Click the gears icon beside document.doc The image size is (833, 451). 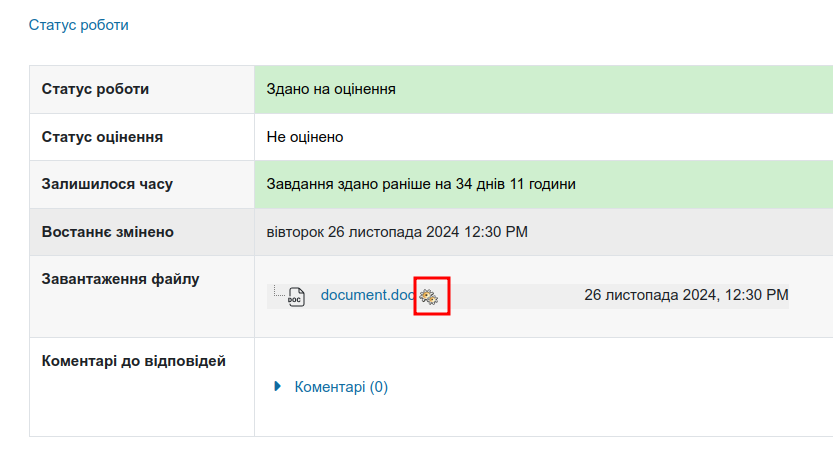(429, 296)
